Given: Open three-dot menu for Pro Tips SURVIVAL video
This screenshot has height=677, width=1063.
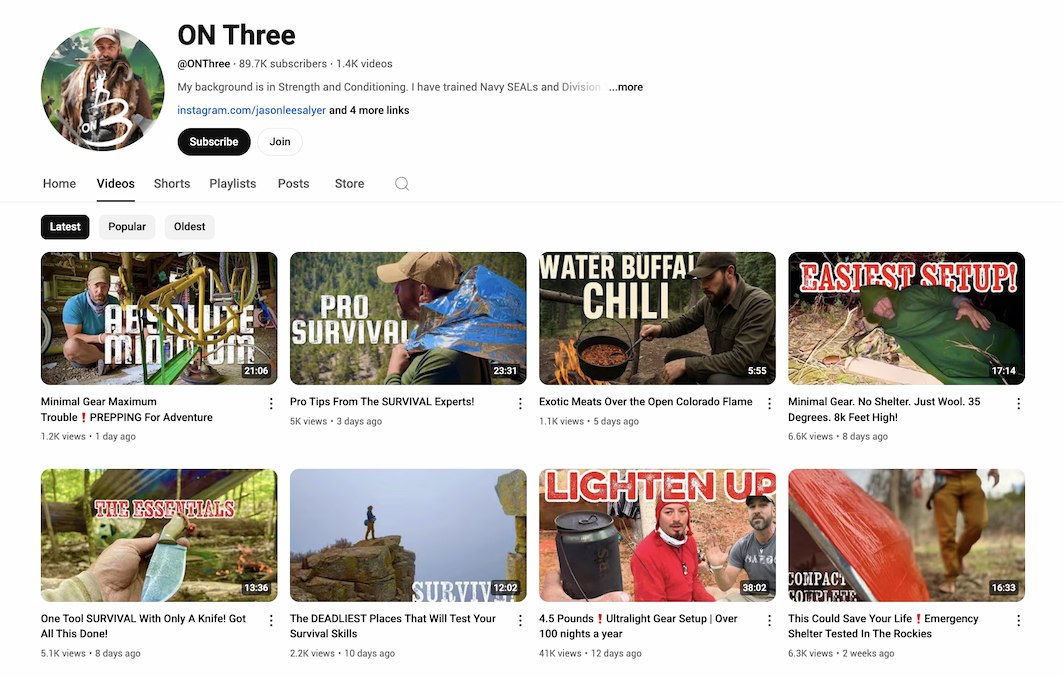Looking at the screenshot, I should pos(520,404).
